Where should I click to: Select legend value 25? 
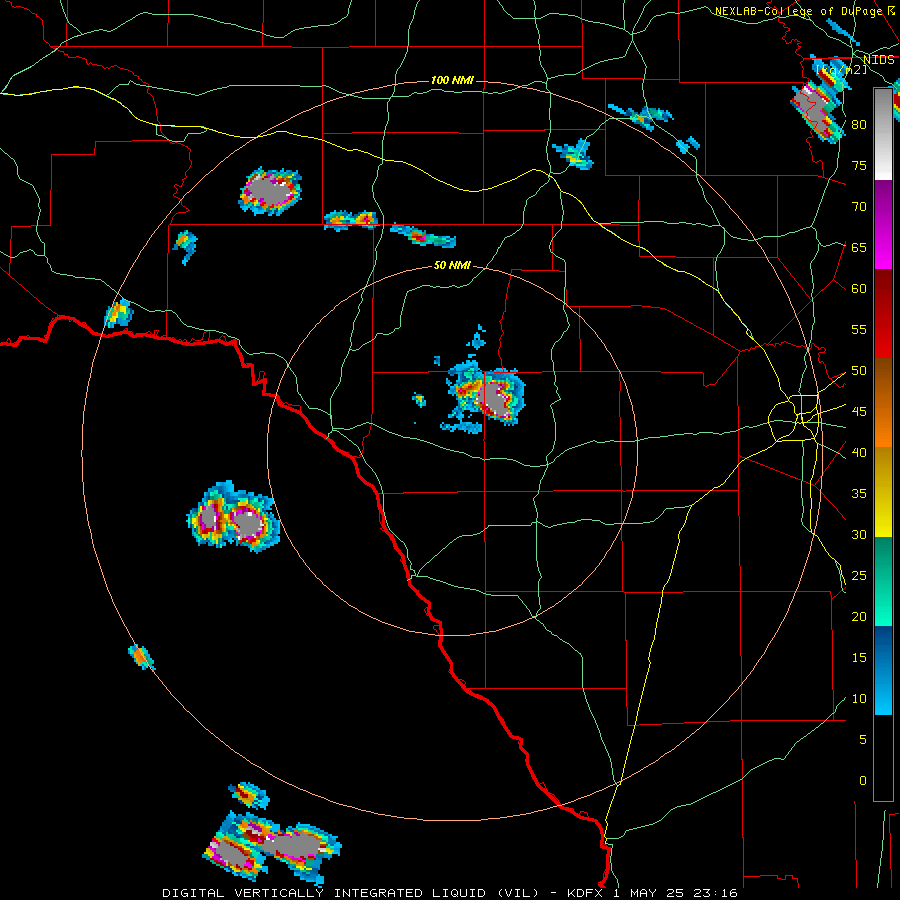[x=859, y=576]
